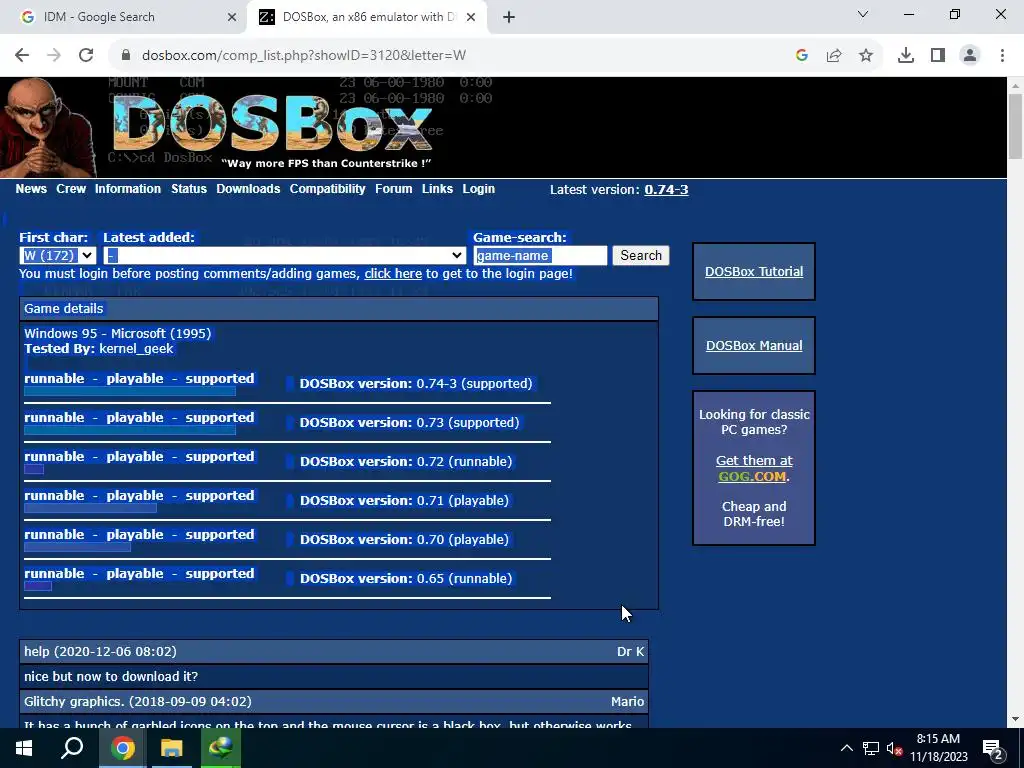1024x768 pixels.
Task: Focus the game-name search field
Action: [x=541, y=255]
